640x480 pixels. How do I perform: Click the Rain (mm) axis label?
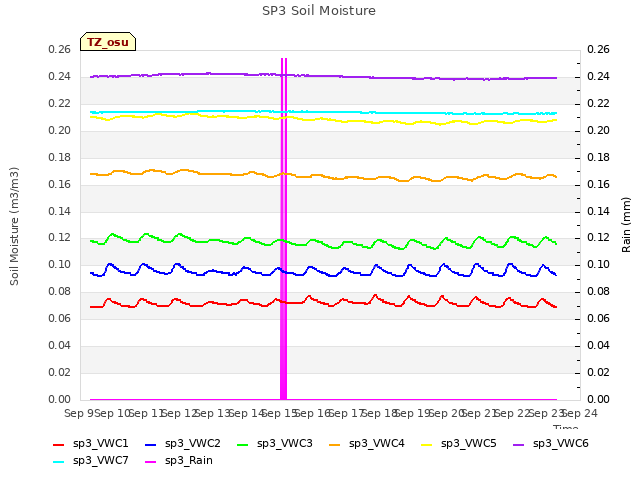(626, 225)
